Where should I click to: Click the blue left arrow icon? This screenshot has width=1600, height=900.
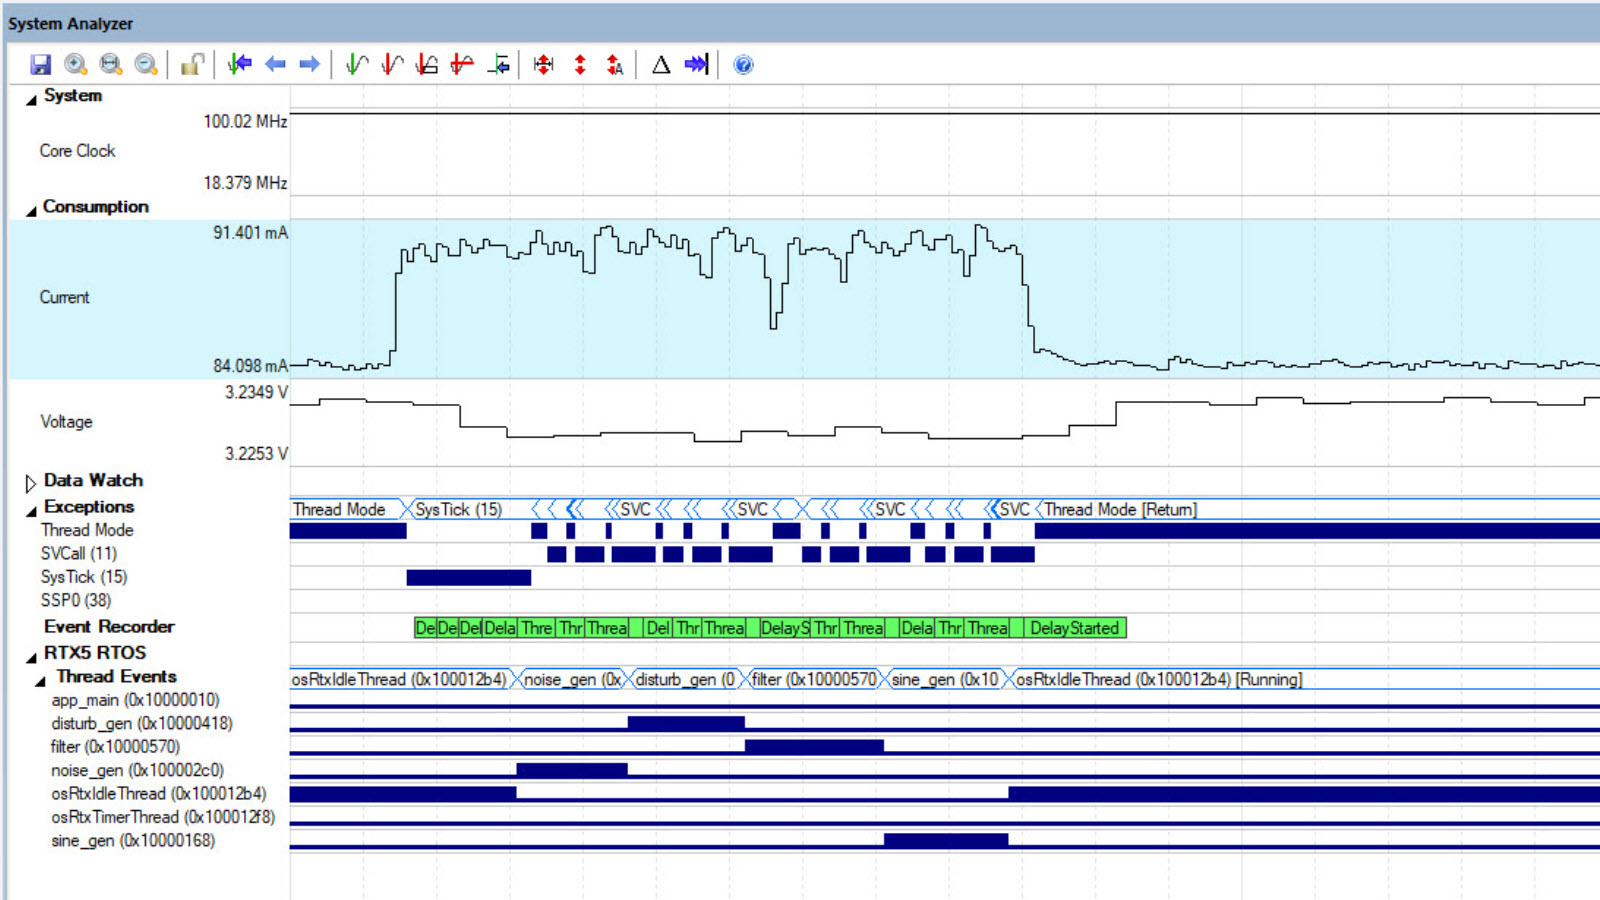coord(275,65)
